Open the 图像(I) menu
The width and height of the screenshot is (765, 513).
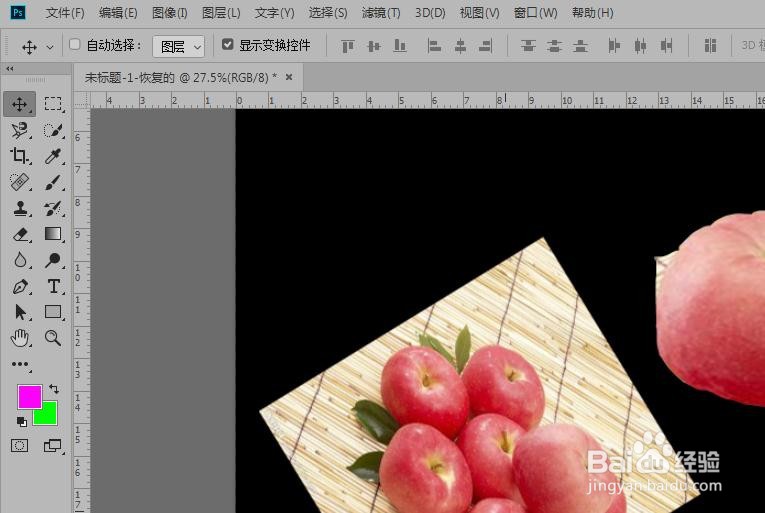coord(170,13)
